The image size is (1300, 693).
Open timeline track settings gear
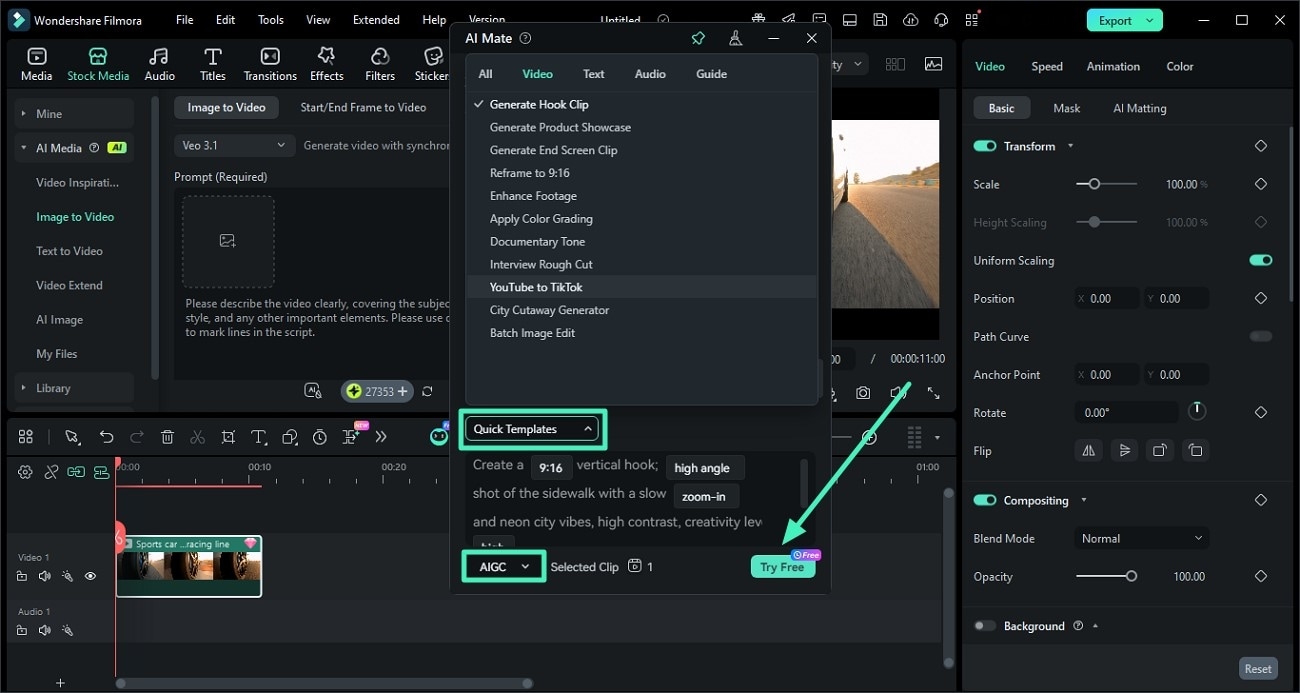(26, 472)
